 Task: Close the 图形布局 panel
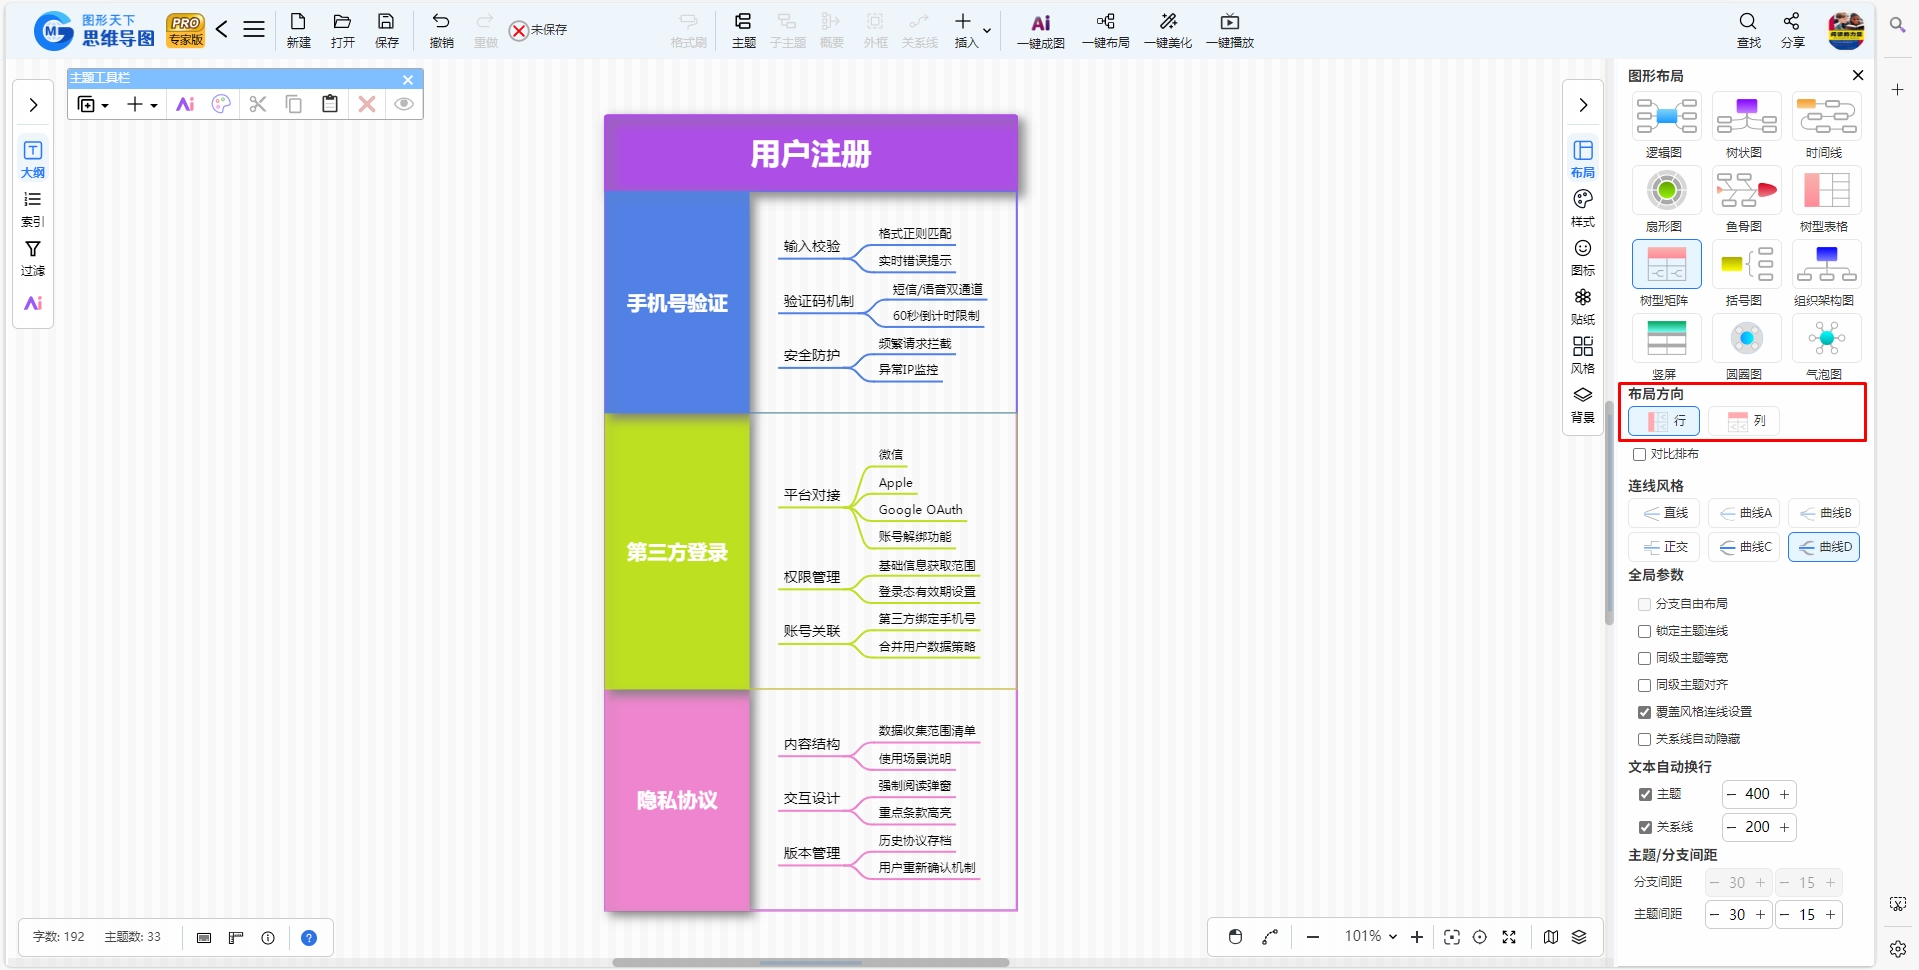pos(1858,75)
